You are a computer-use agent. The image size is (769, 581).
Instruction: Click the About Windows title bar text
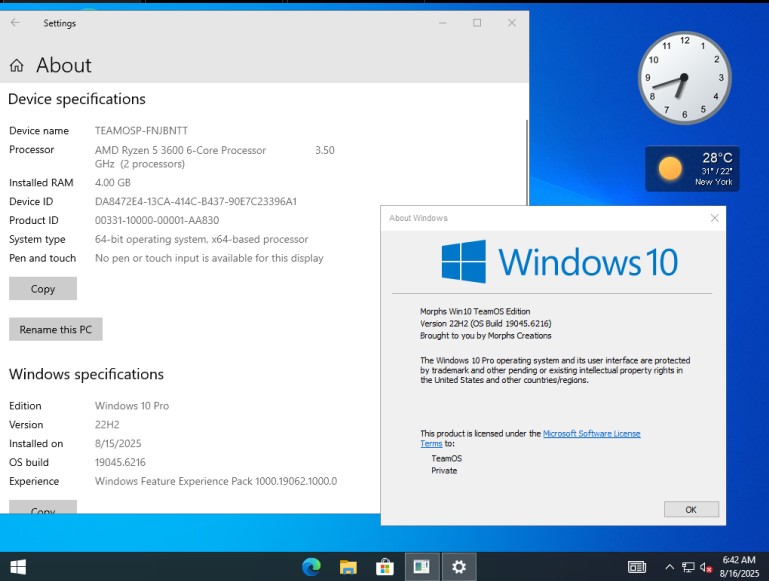(418, 218)
